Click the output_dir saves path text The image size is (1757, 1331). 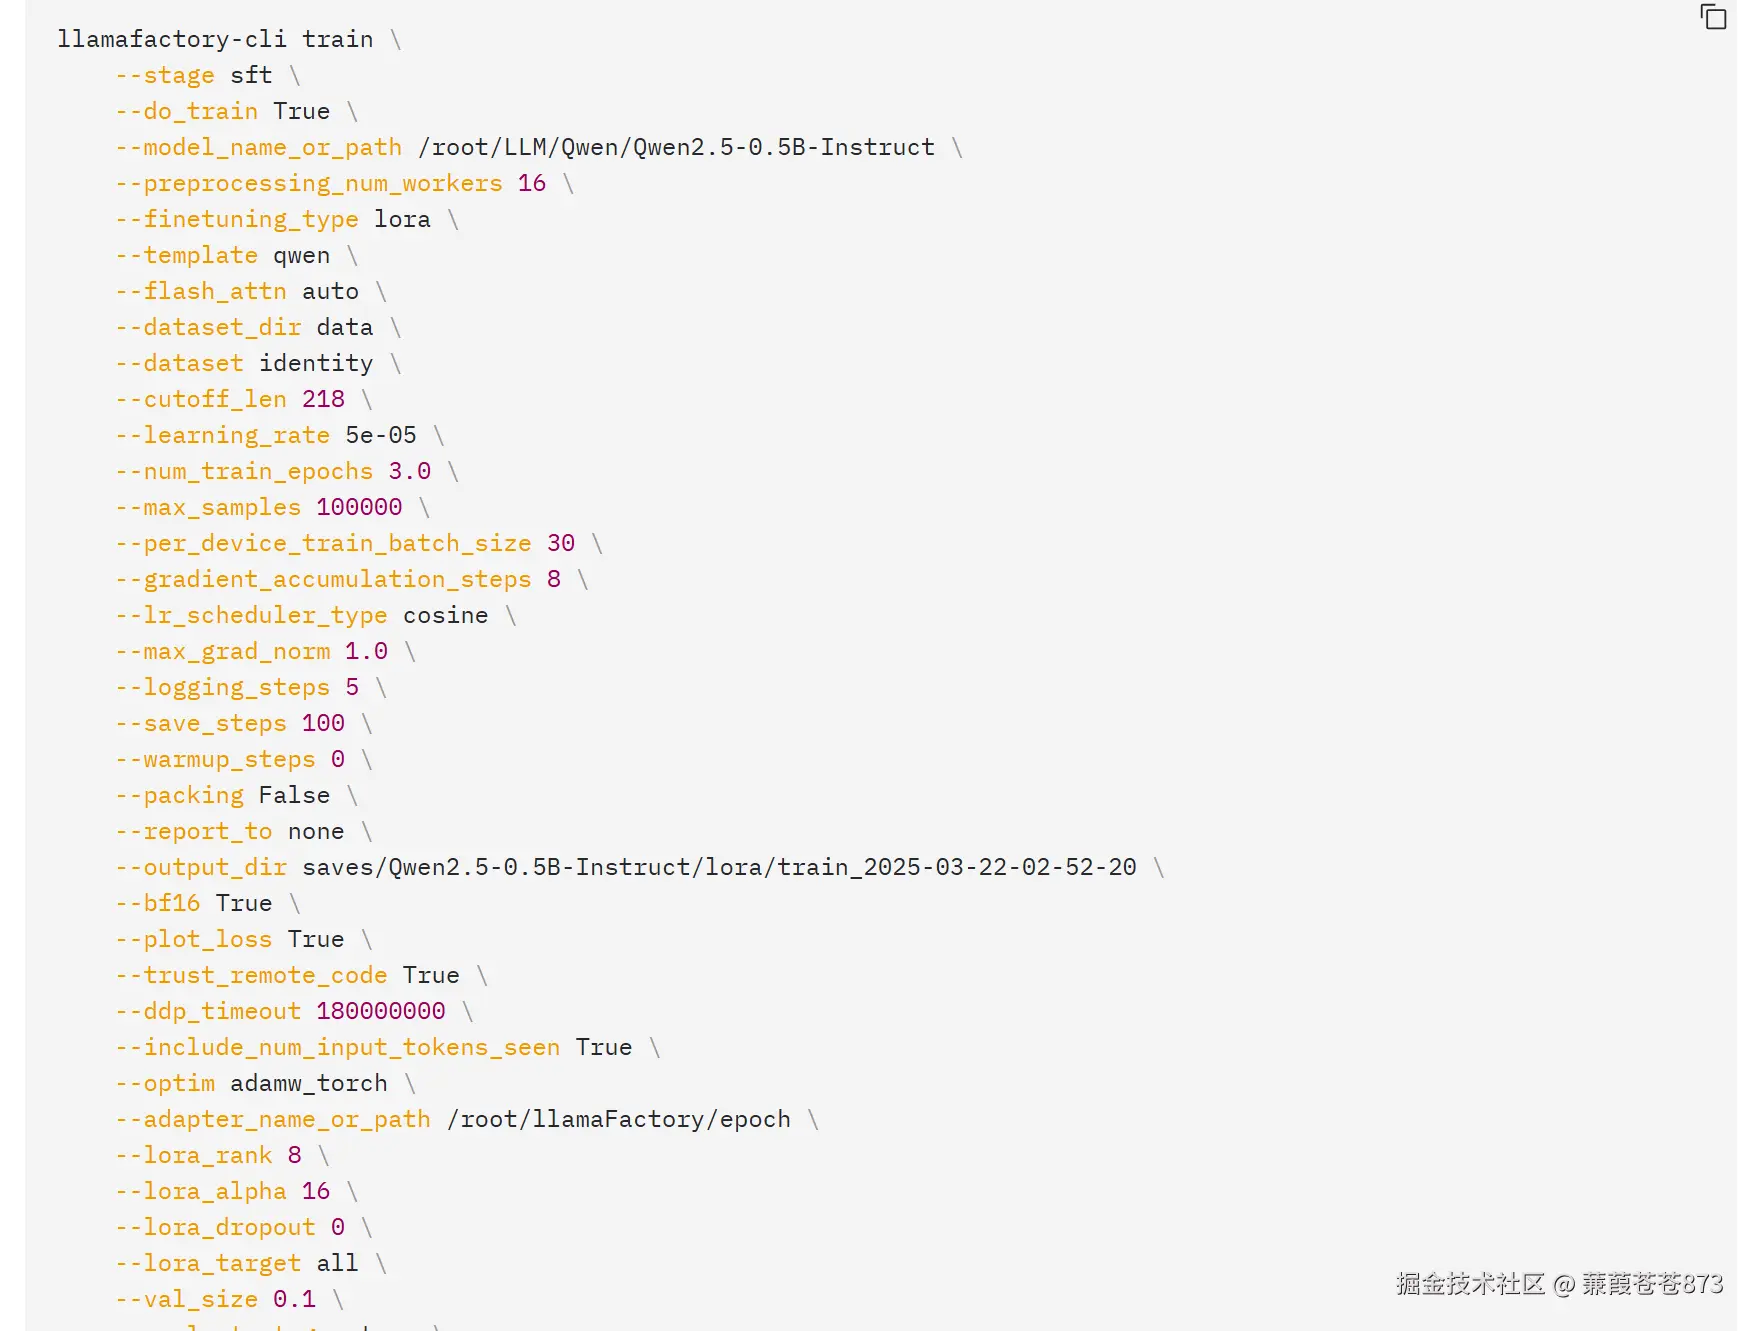pos(719,867)
